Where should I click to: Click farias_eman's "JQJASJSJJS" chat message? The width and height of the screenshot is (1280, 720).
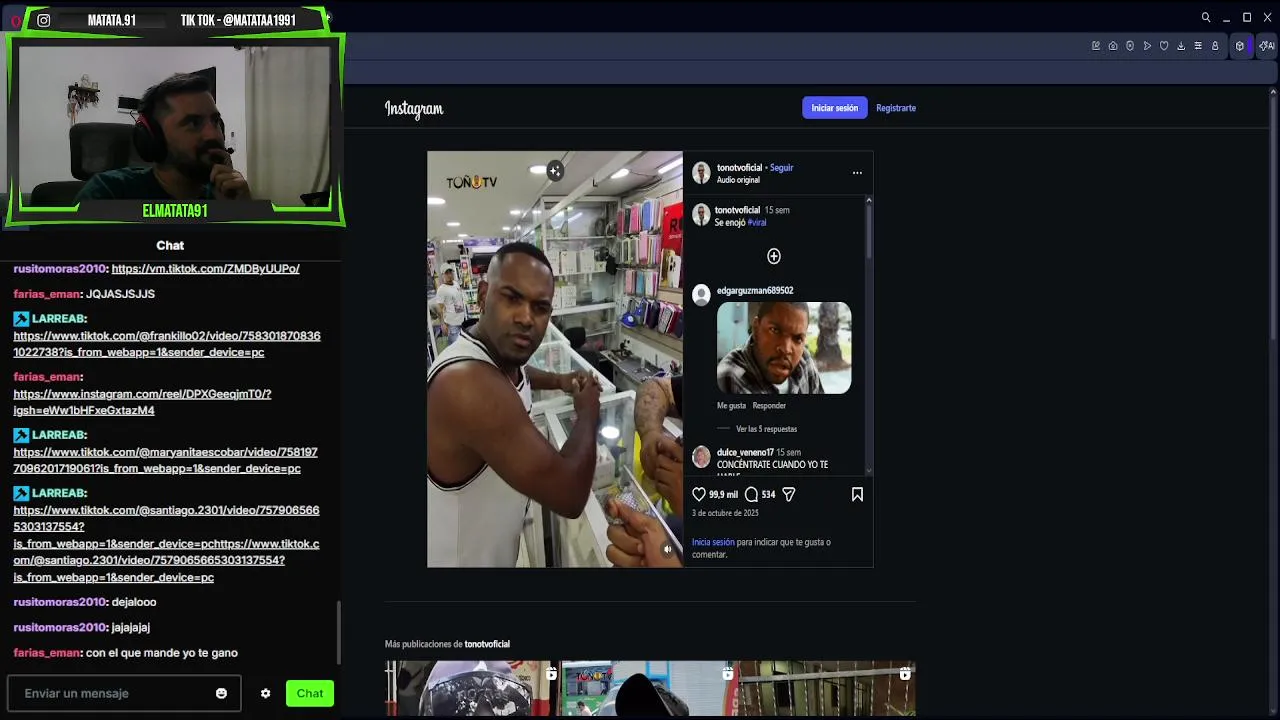[x=120, y=294]
